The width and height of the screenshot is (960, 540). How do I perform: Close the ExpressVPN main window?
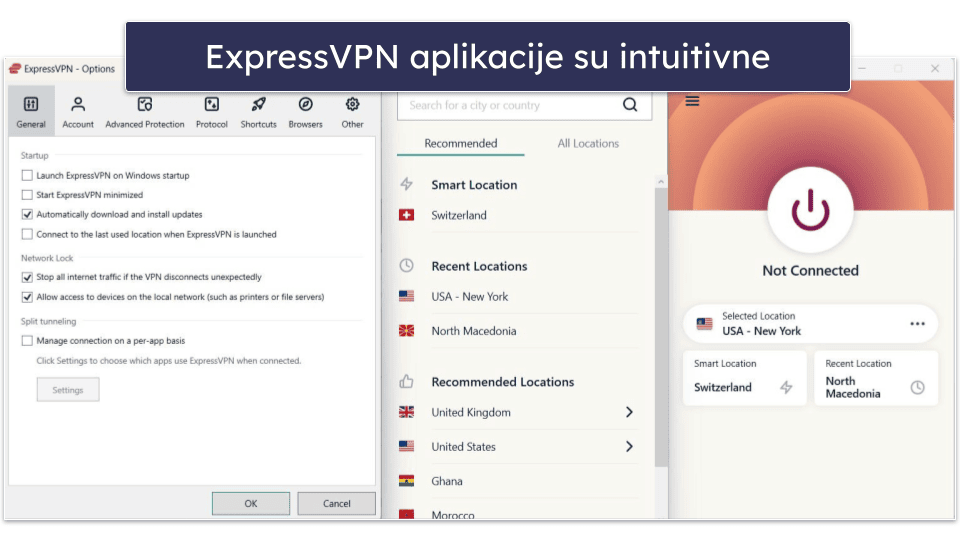(935, 69)
